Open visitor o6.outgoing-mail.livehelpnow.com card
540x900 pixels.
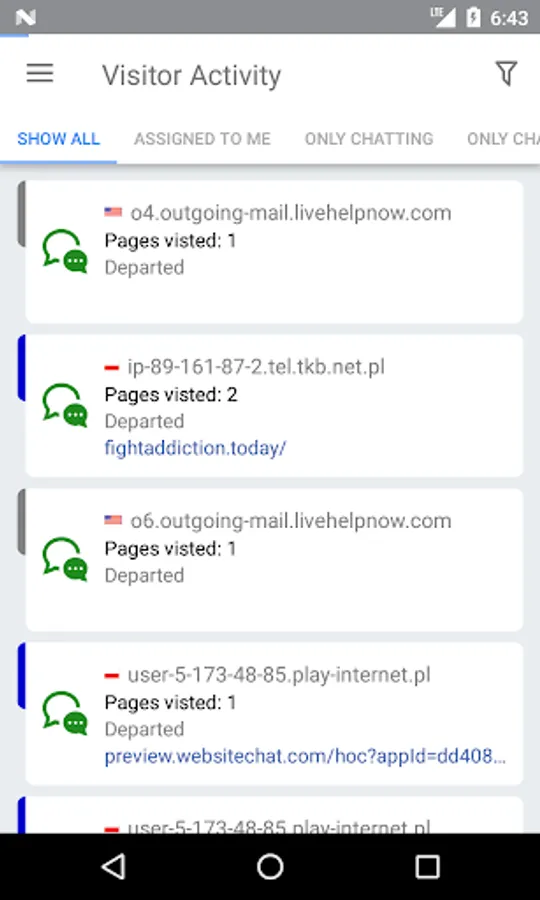pyautogui.click(x=274, y=560)
